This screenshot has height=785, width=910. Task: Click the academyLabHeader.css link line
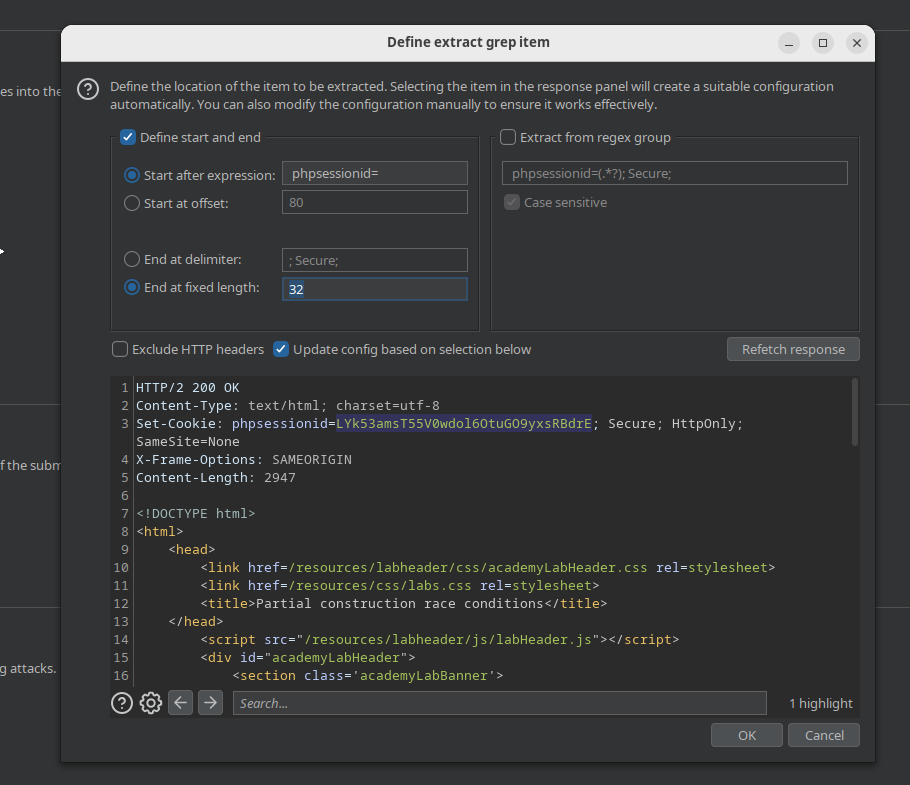point(488,567)
